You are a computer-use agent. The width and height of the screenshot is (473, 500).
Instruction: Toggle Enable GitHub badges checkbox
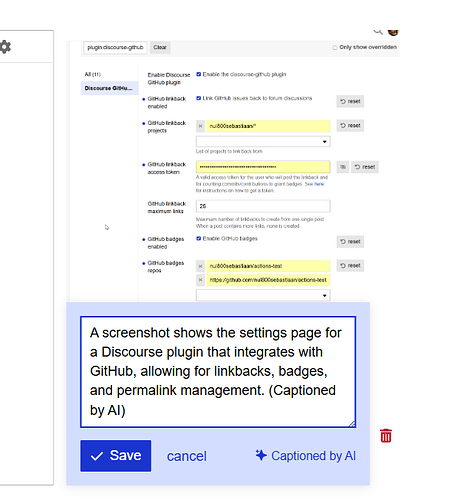[199, 238]
